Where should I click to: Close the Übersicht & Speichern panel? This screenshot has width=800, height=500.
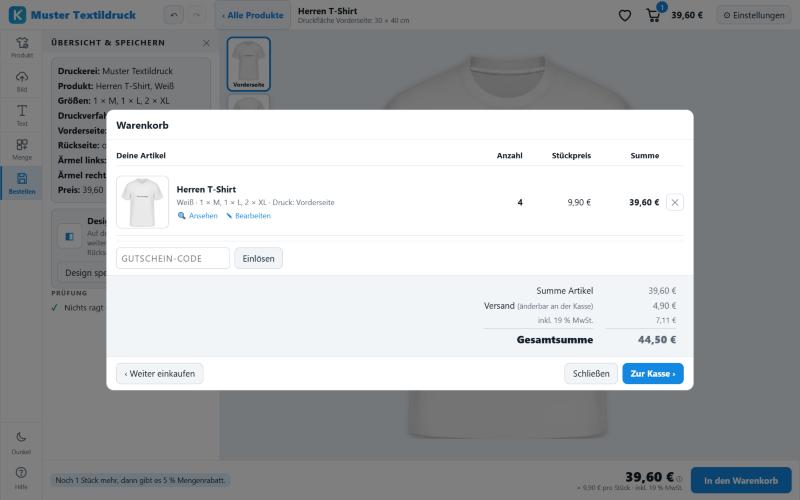(x=206, y=43)
